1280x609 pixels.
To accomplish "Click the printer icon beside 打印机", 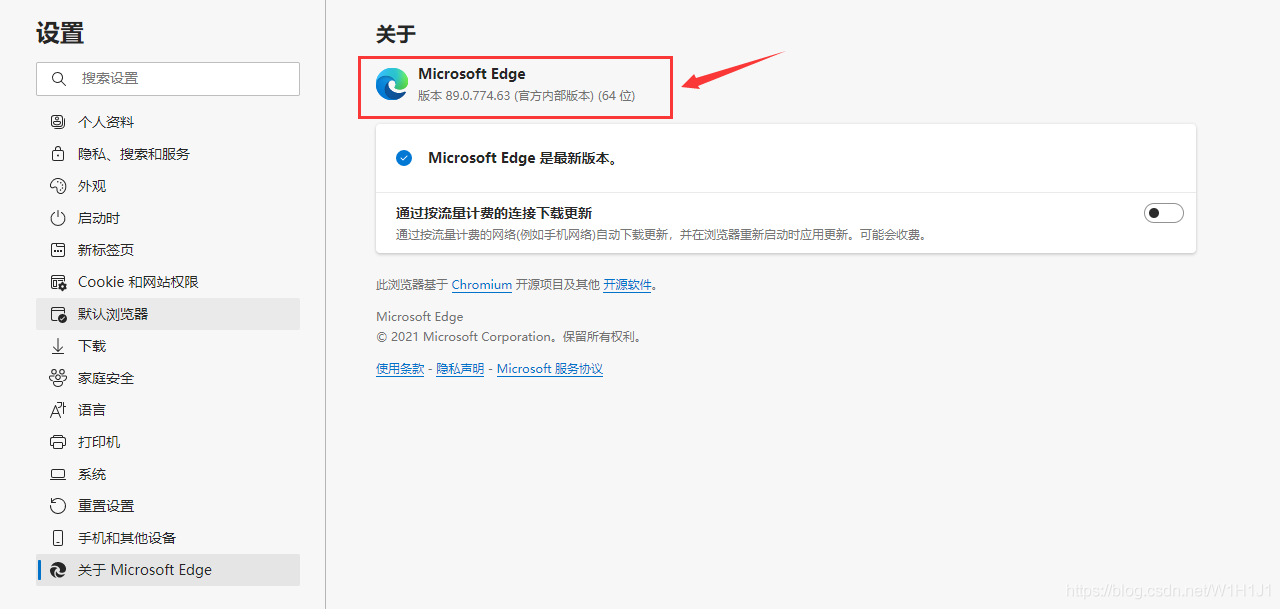I will (x=58, y=442).
